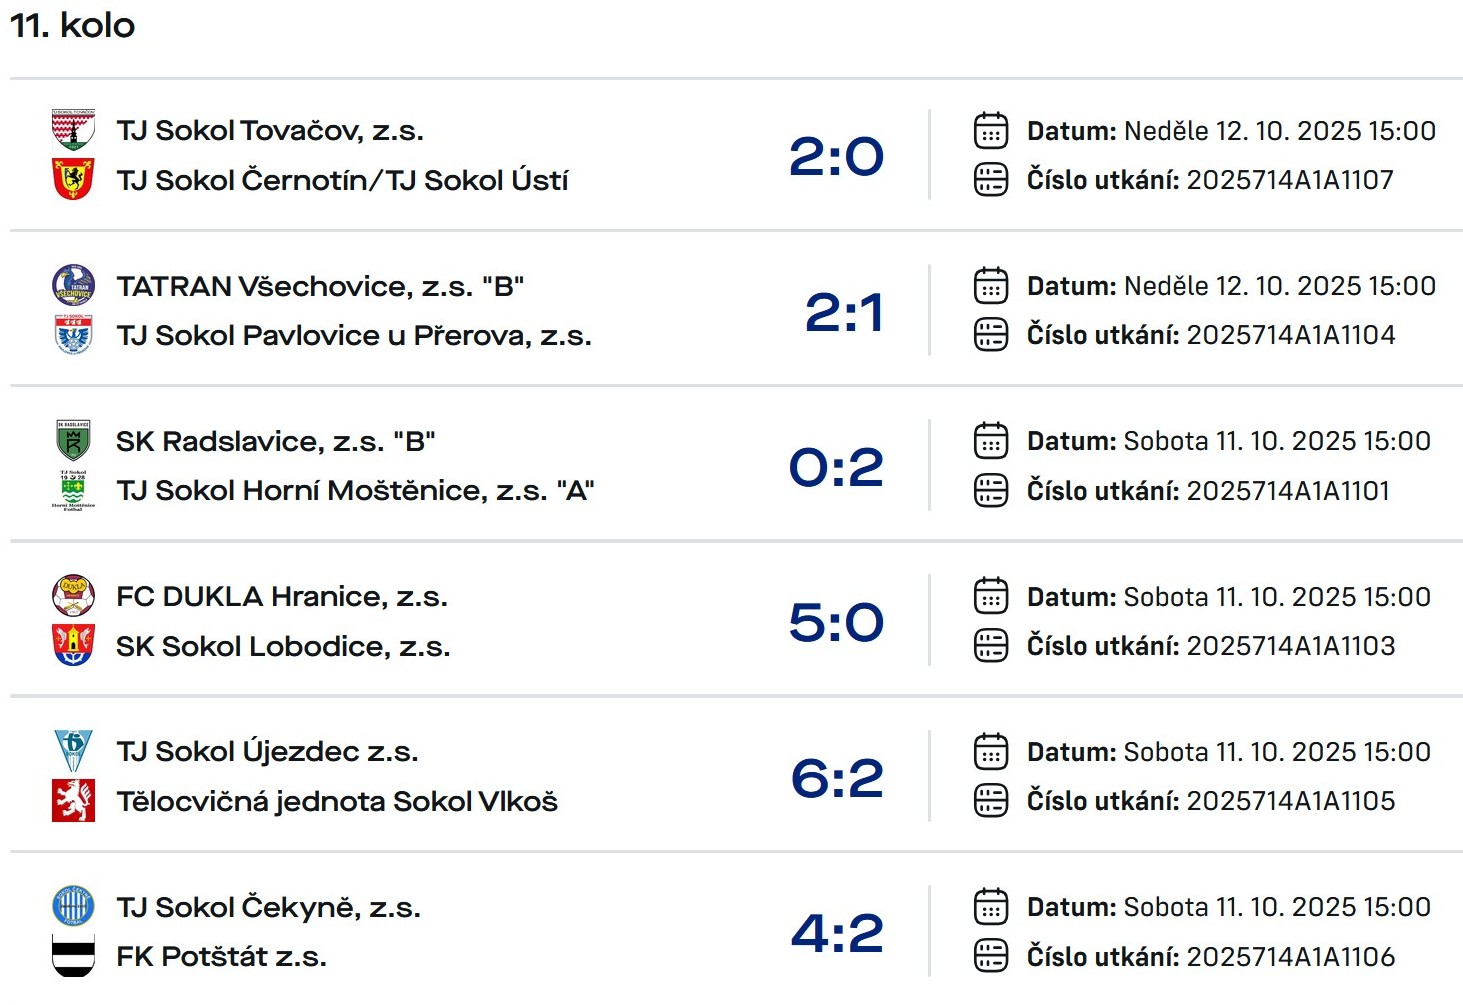The width and height of the screenshot is (1463, 1005).
Task: Click the calendar icon for Tovačov match
Action: coord(990,131)
